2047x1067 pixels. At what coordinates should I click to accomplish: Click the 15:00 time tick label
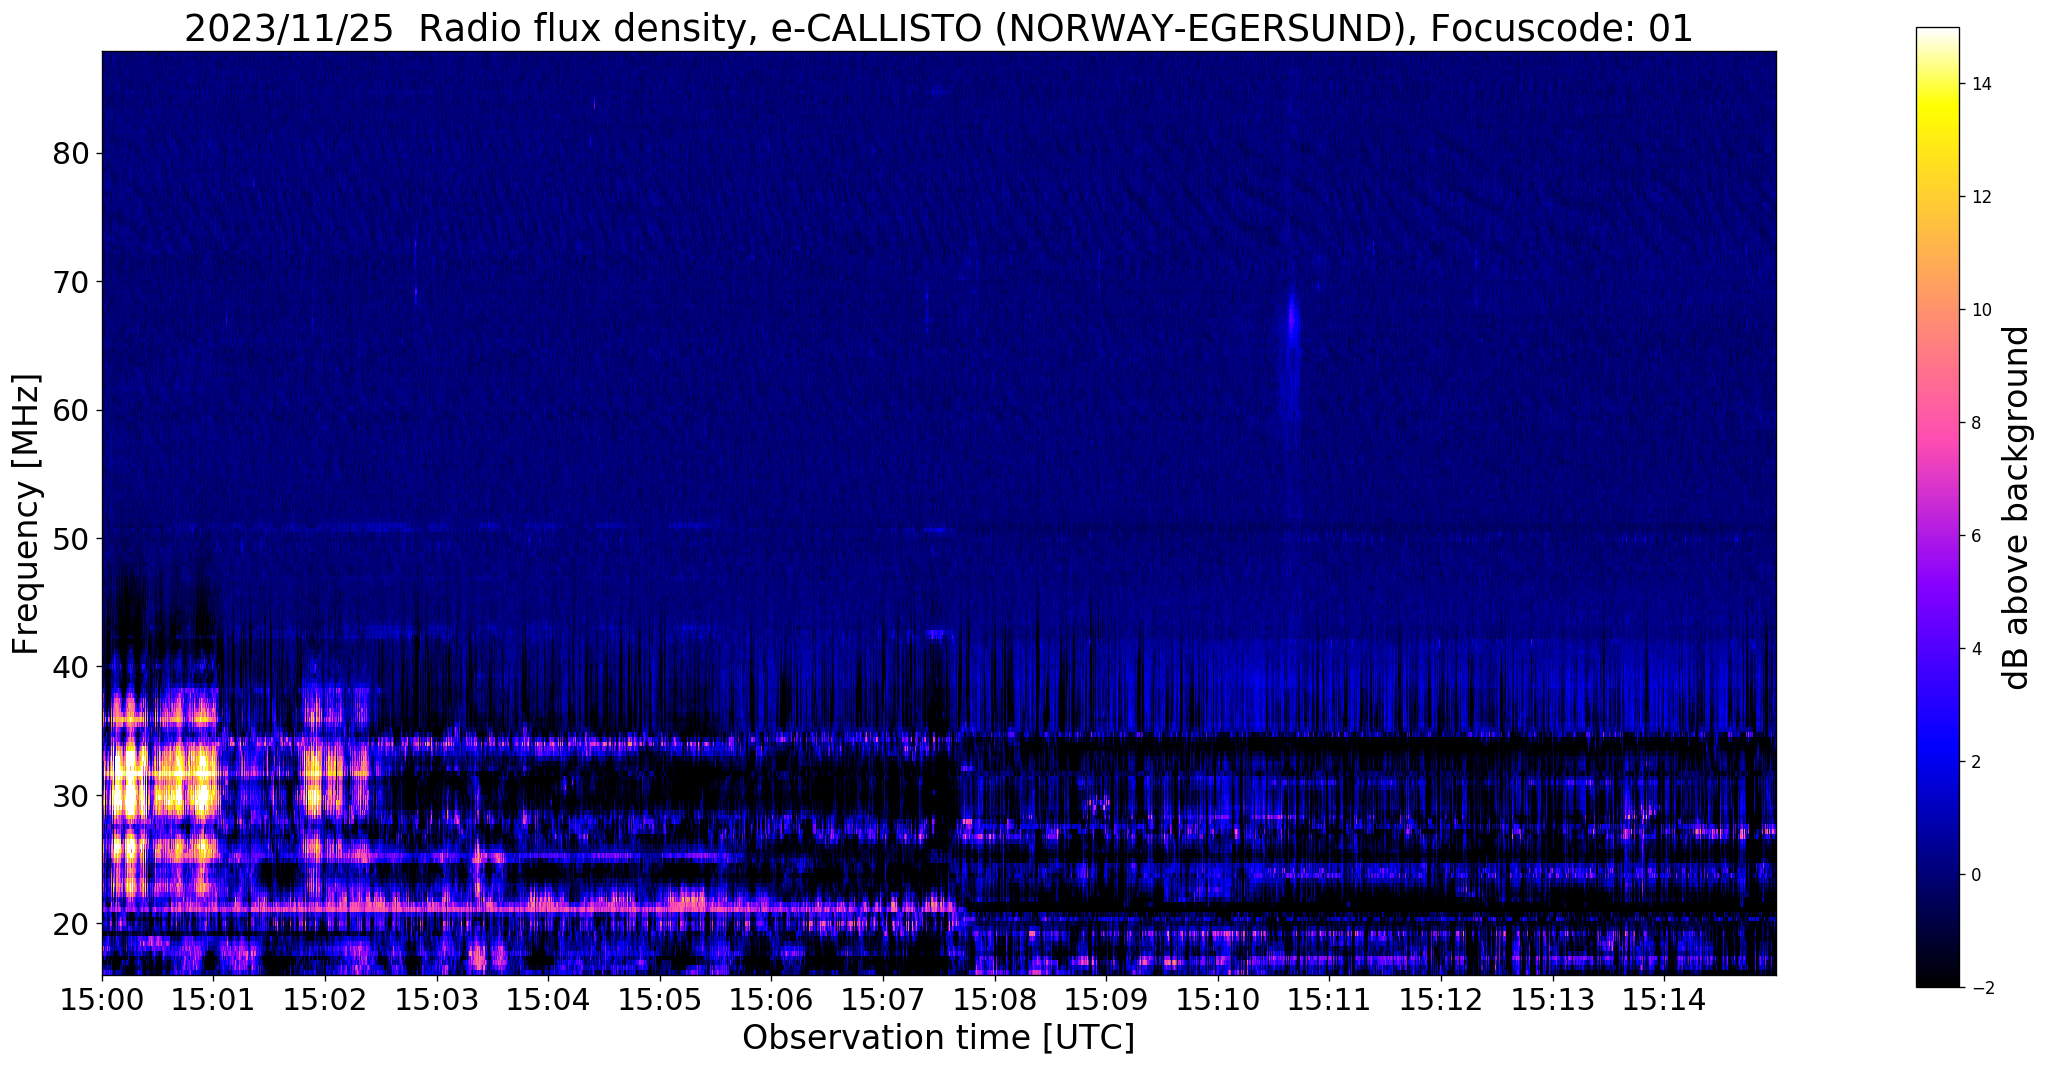tap(102, 999)
